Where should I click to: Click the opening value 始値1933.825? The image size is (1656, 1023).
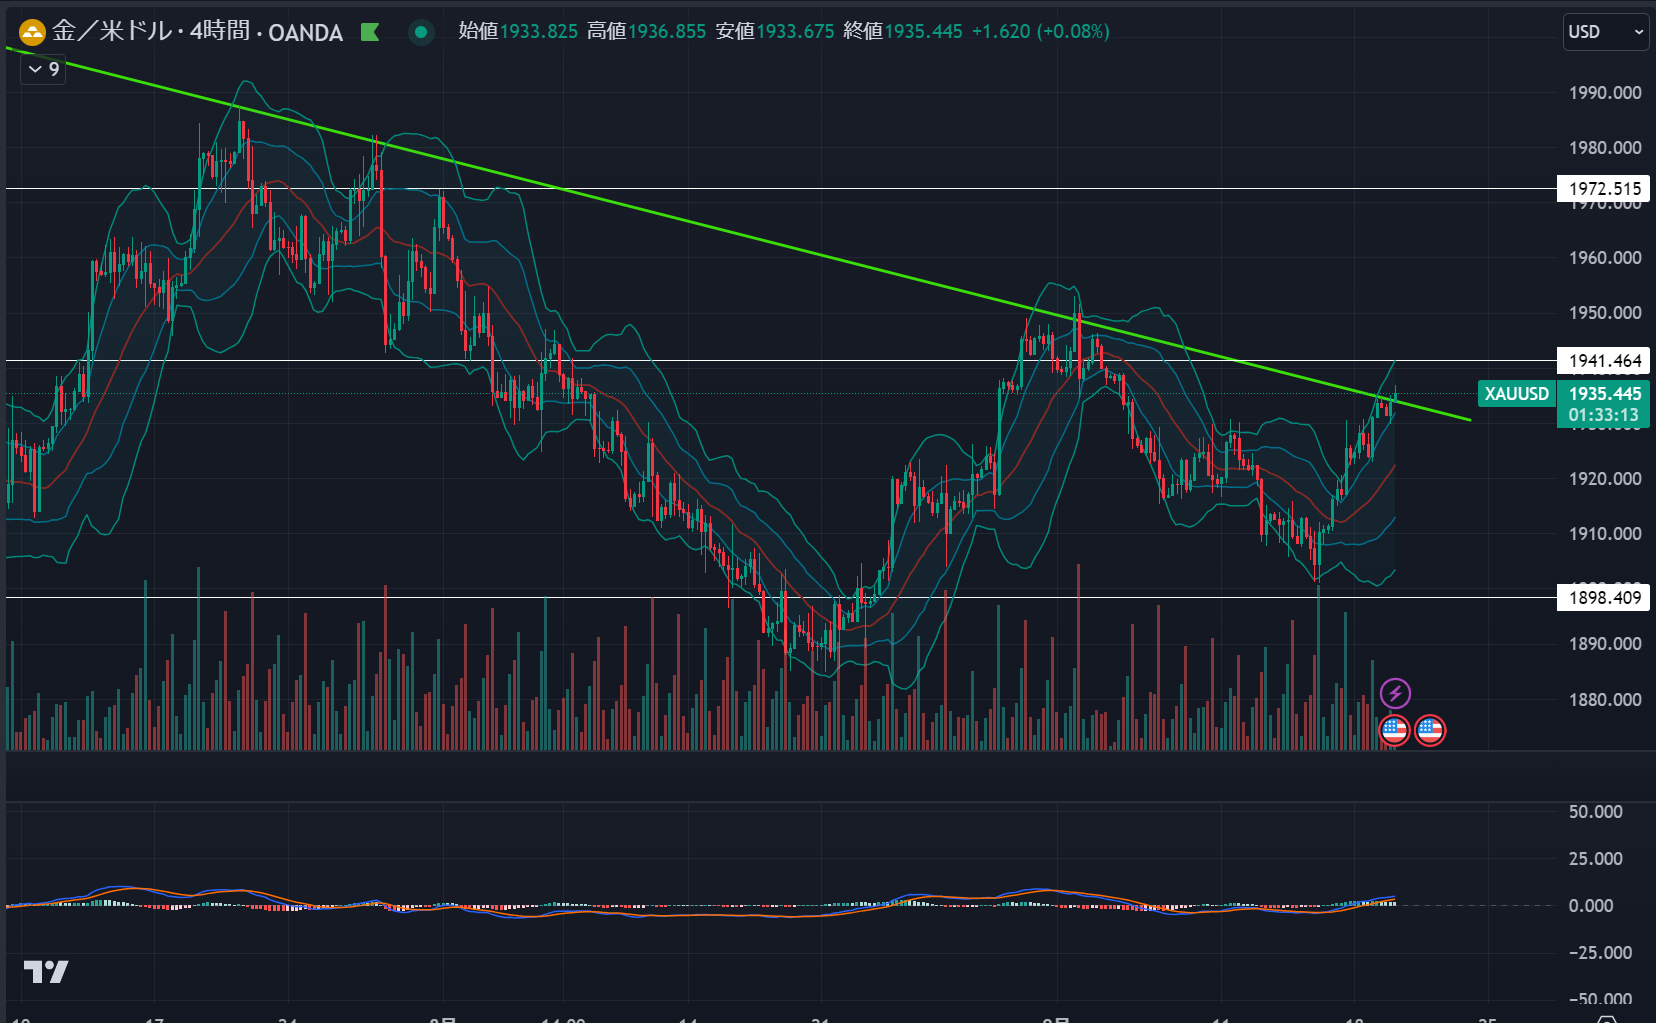click(x=518, y=32)
